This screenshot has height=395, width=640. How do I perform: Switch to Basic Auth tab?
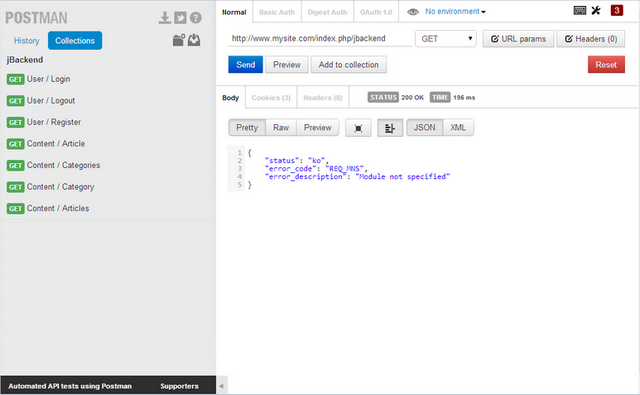coord(277,12)
